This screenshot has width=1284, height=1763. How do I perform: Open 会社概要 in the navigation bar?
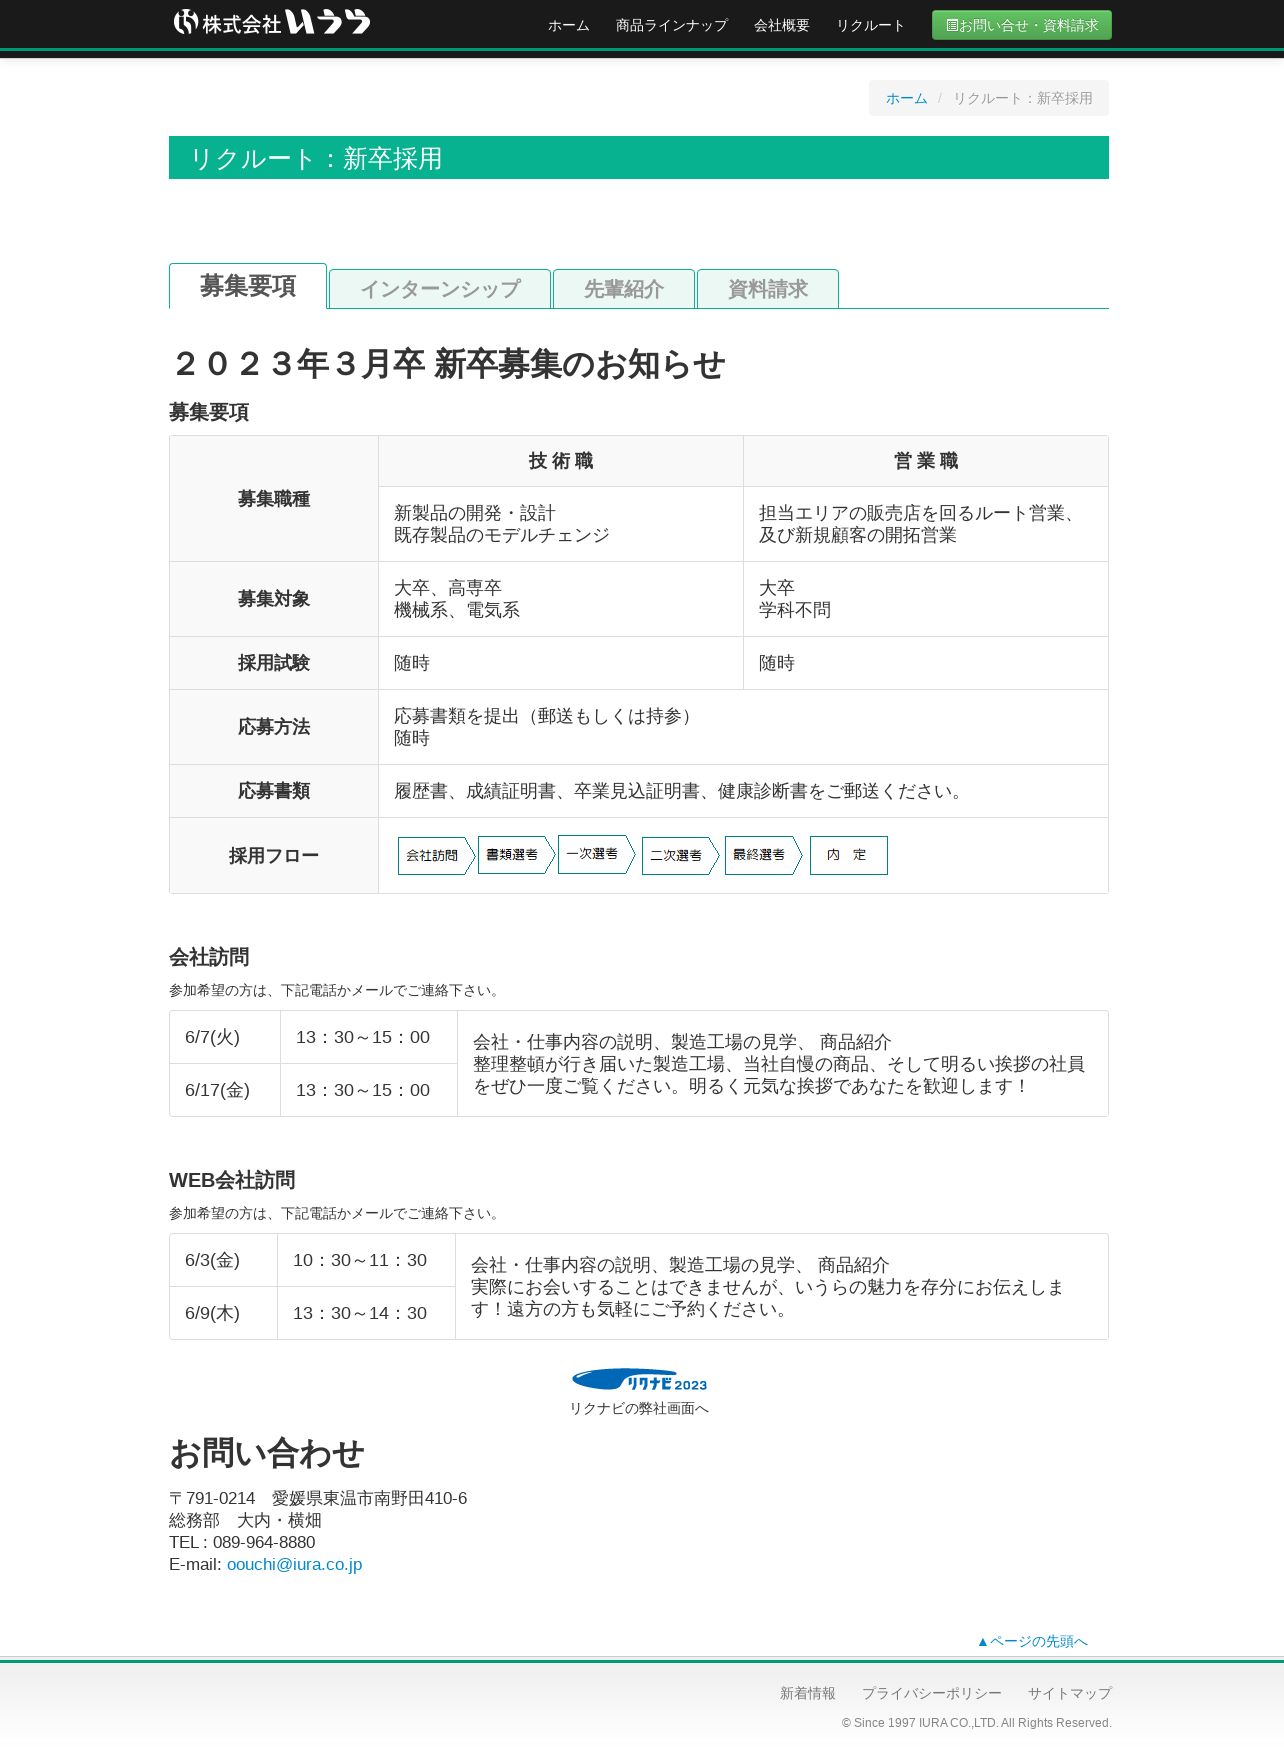(x=781, y=25)
